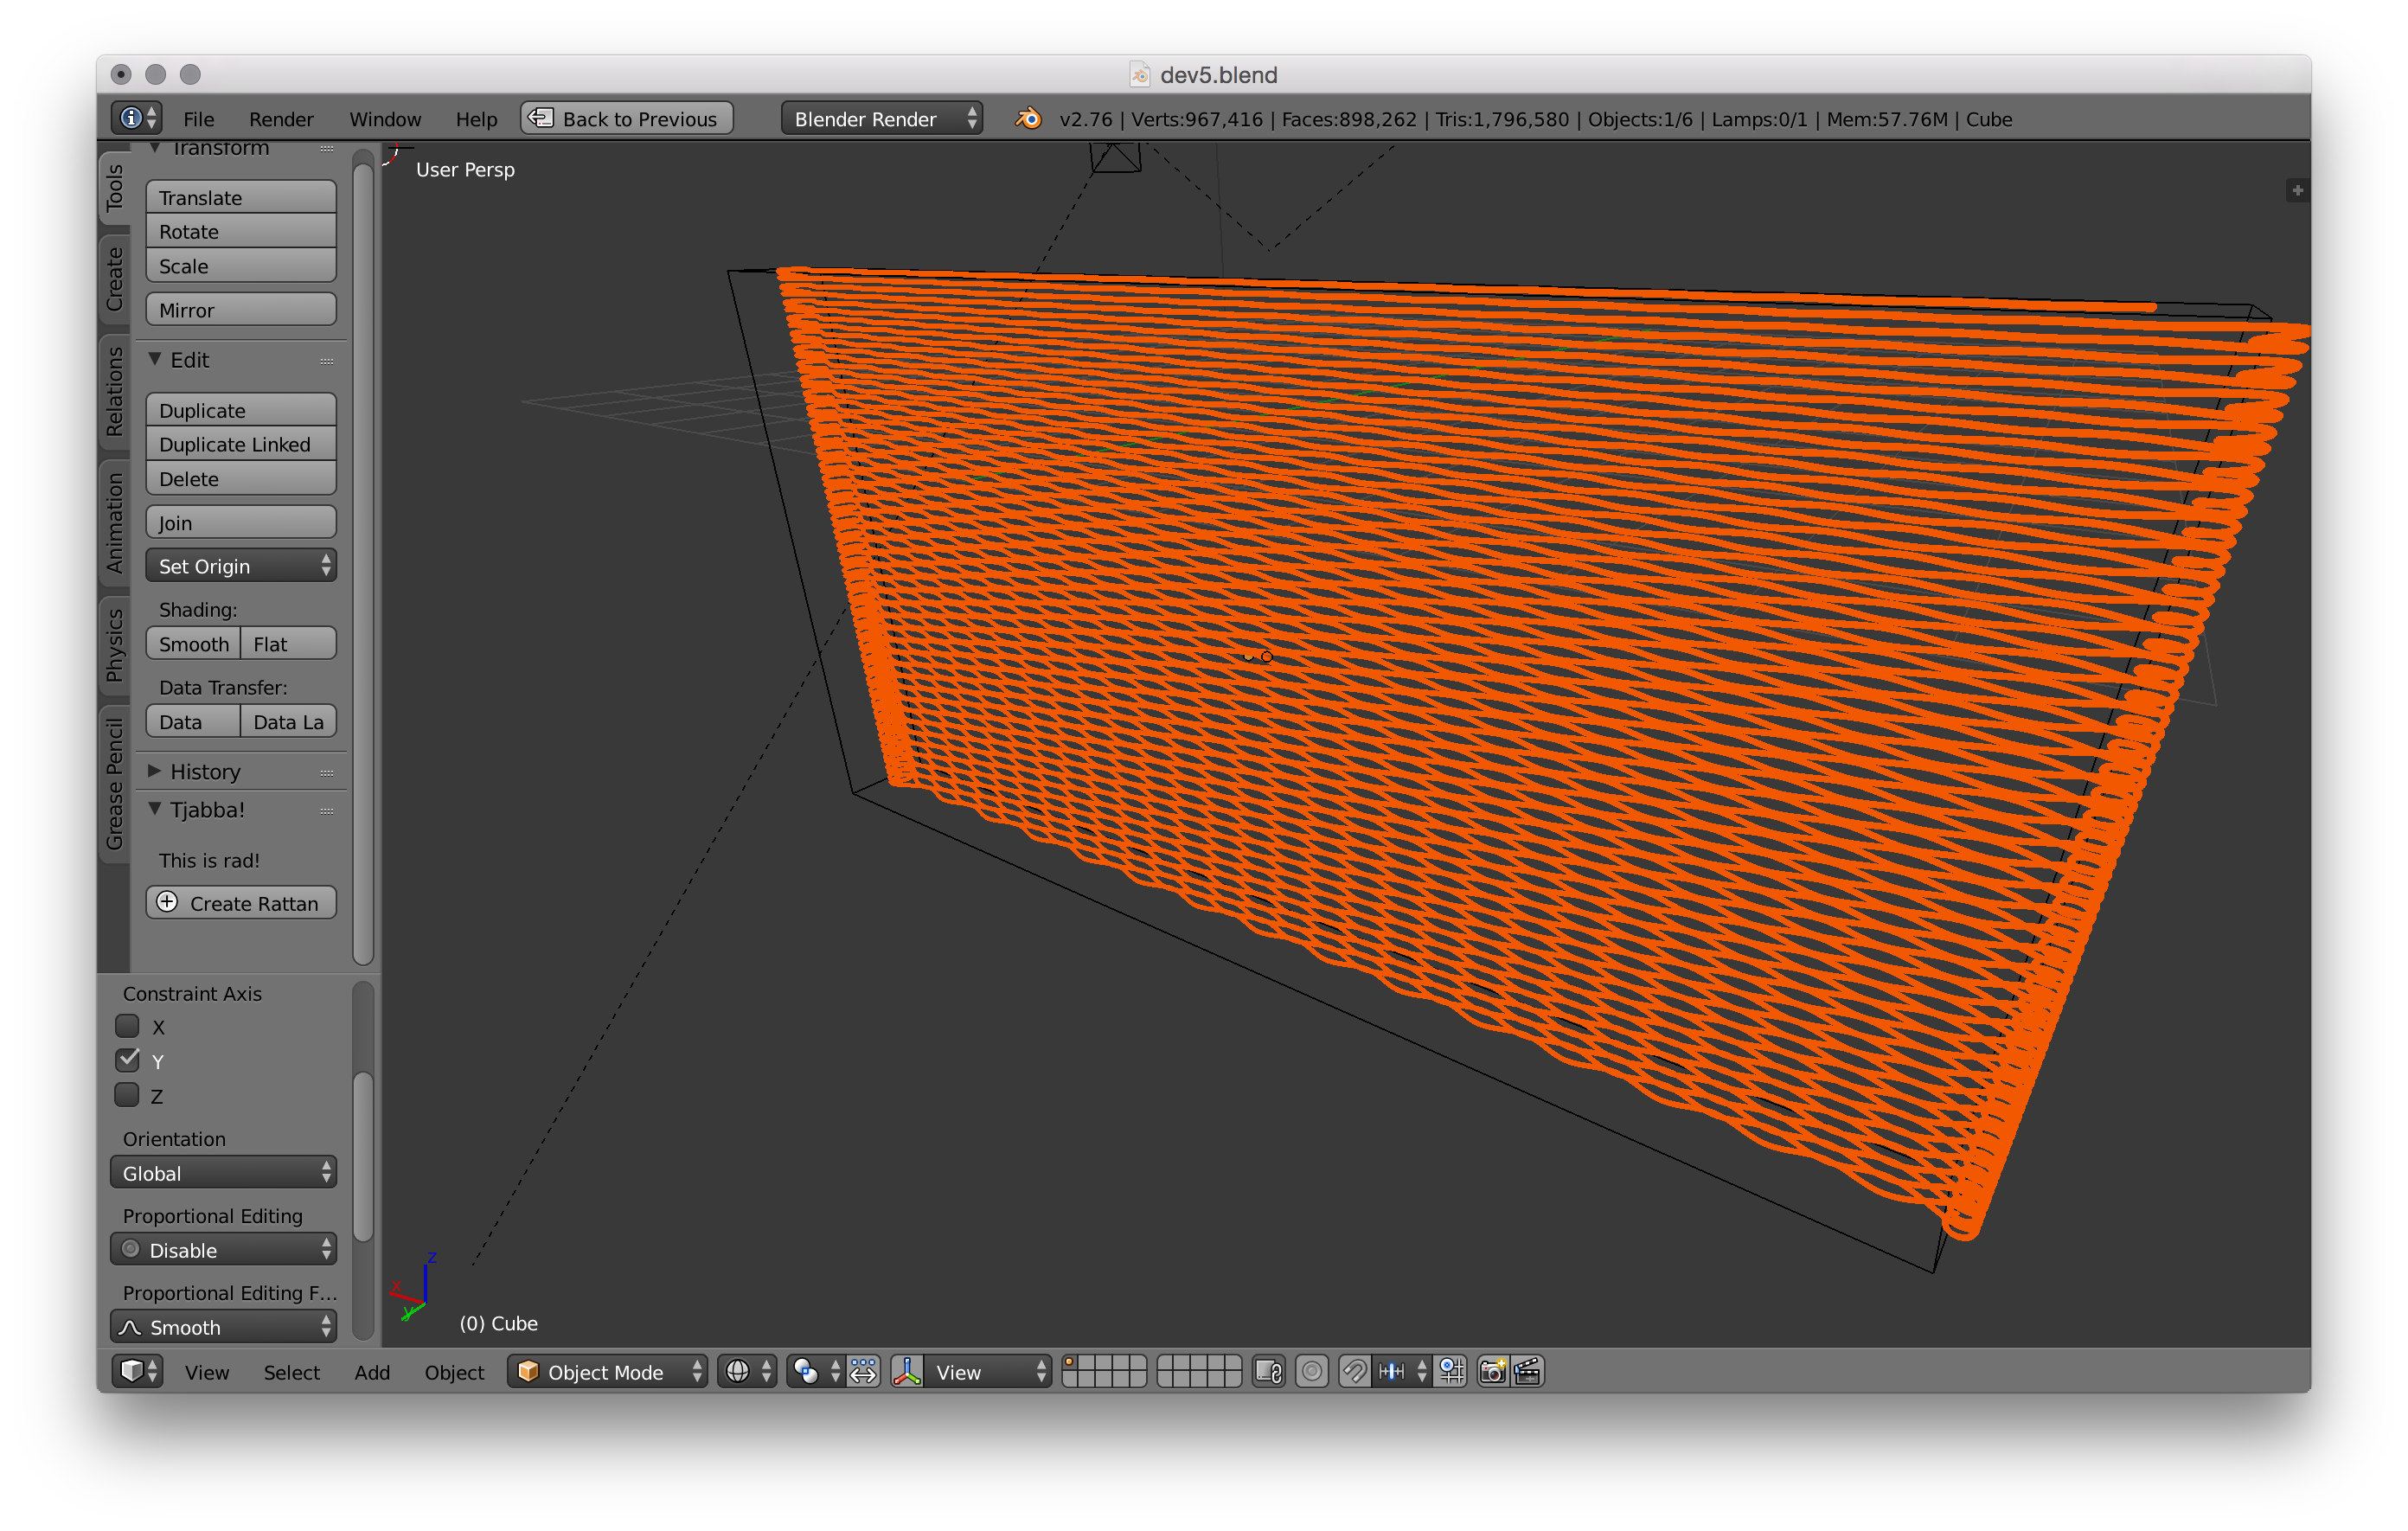Open the Info editor type selector
This screenshot has height=1531, width=2408.
(137, 118)
